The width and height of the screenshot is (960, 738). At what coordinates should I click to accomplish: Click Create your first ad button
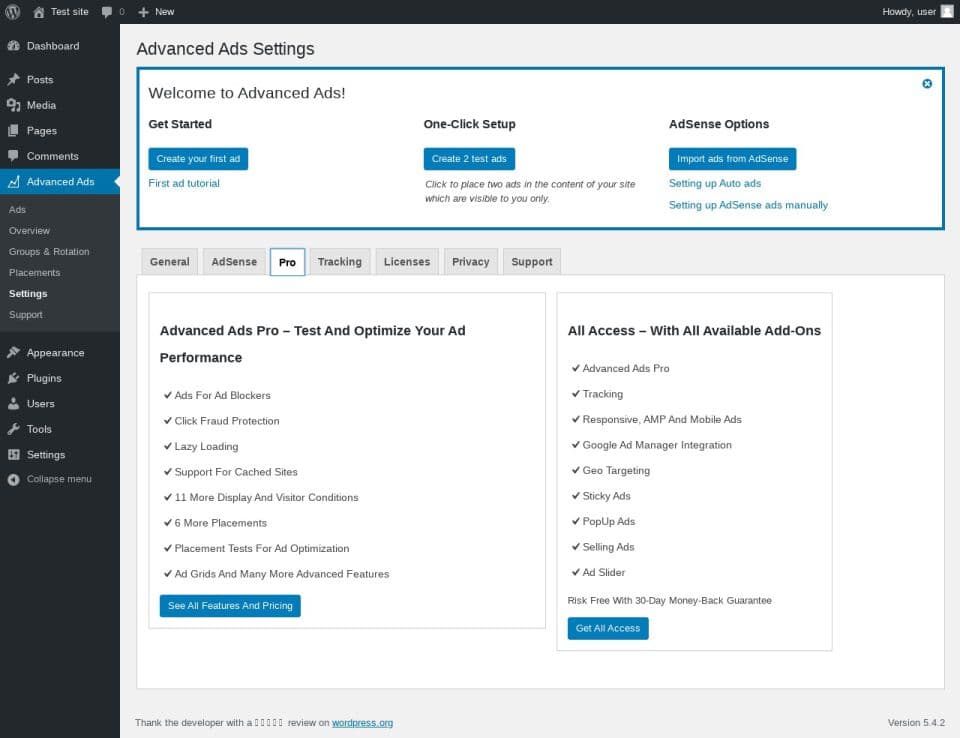click(x=198, y=159)
